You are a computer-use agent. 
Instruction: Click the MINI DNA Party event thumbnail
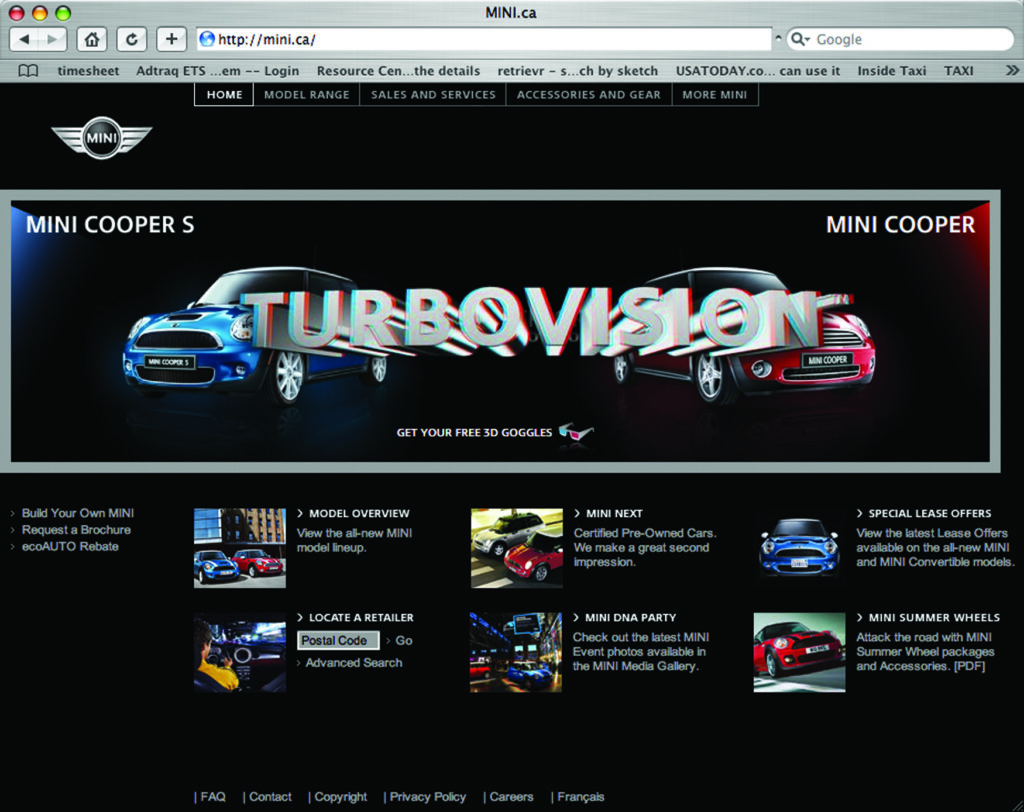(516, 652)
